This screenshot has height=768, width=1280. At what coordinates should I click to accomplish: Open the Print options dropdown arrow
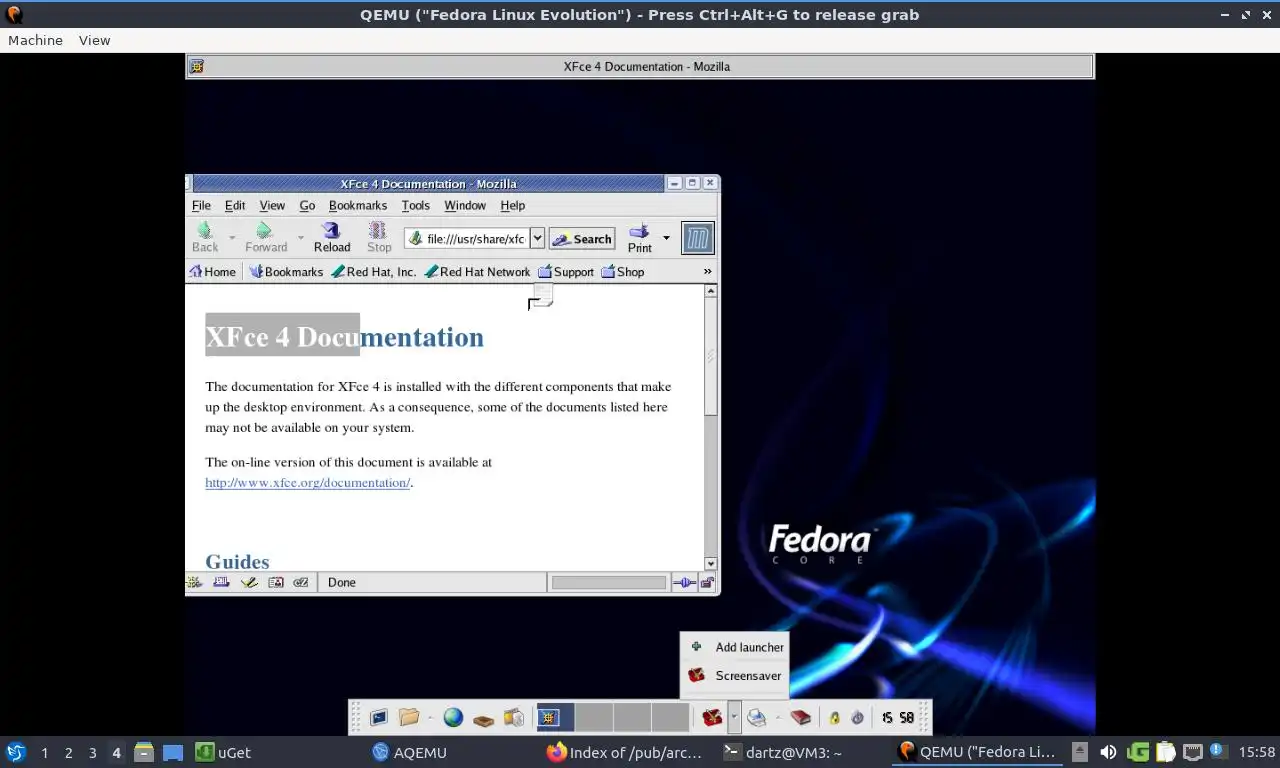[666, 238]
